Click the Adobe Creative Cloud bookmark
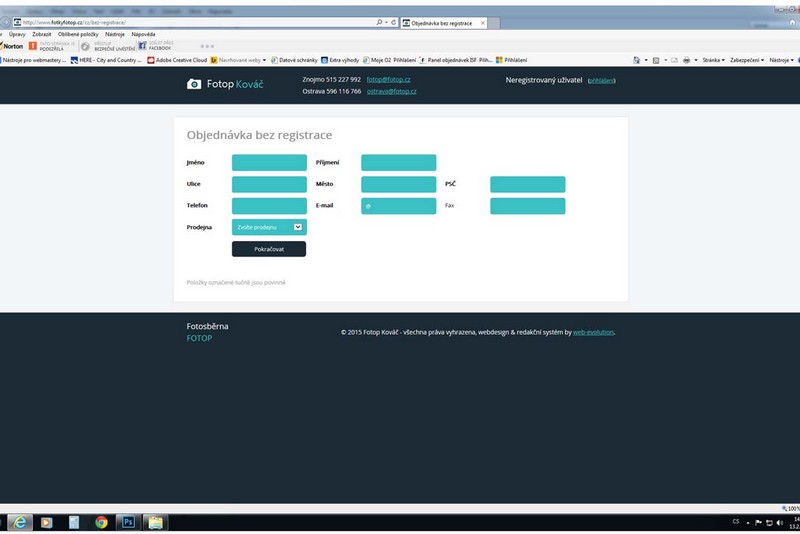800x534 pixels. tap(176, 60)
